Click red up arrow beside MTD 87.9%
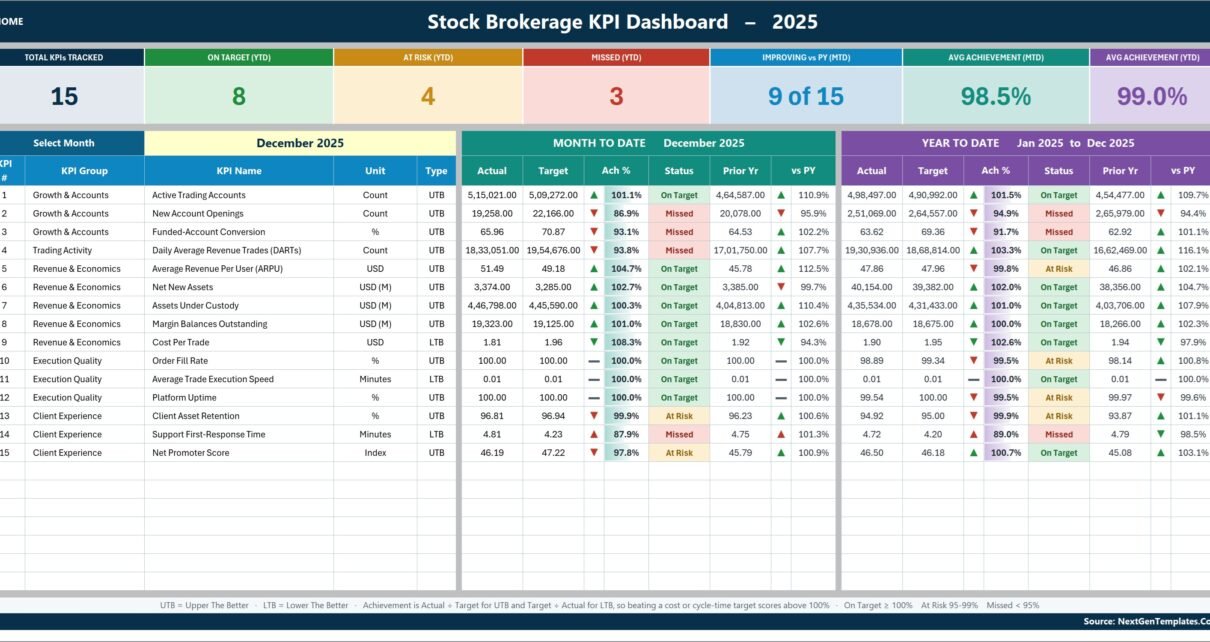 click(594, 434)
